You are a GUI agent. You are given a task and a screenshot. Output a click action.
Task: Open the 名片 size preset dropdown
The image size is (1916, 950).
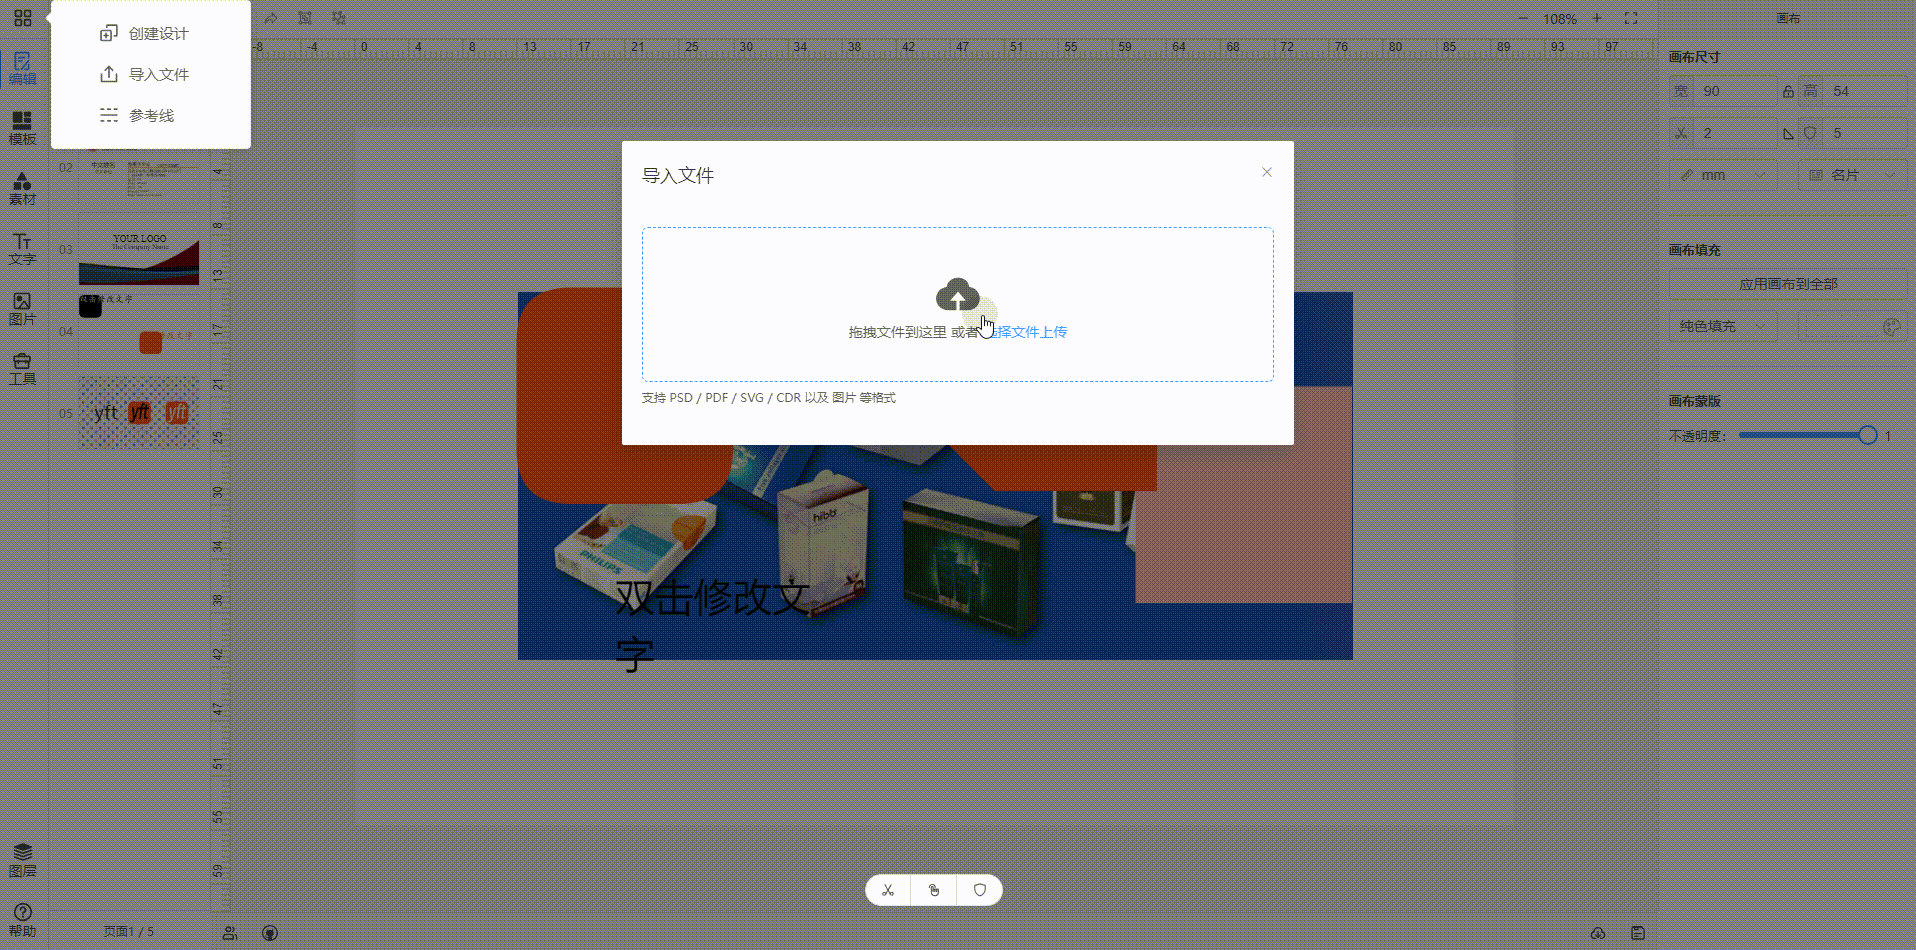tap(1853, 175)
